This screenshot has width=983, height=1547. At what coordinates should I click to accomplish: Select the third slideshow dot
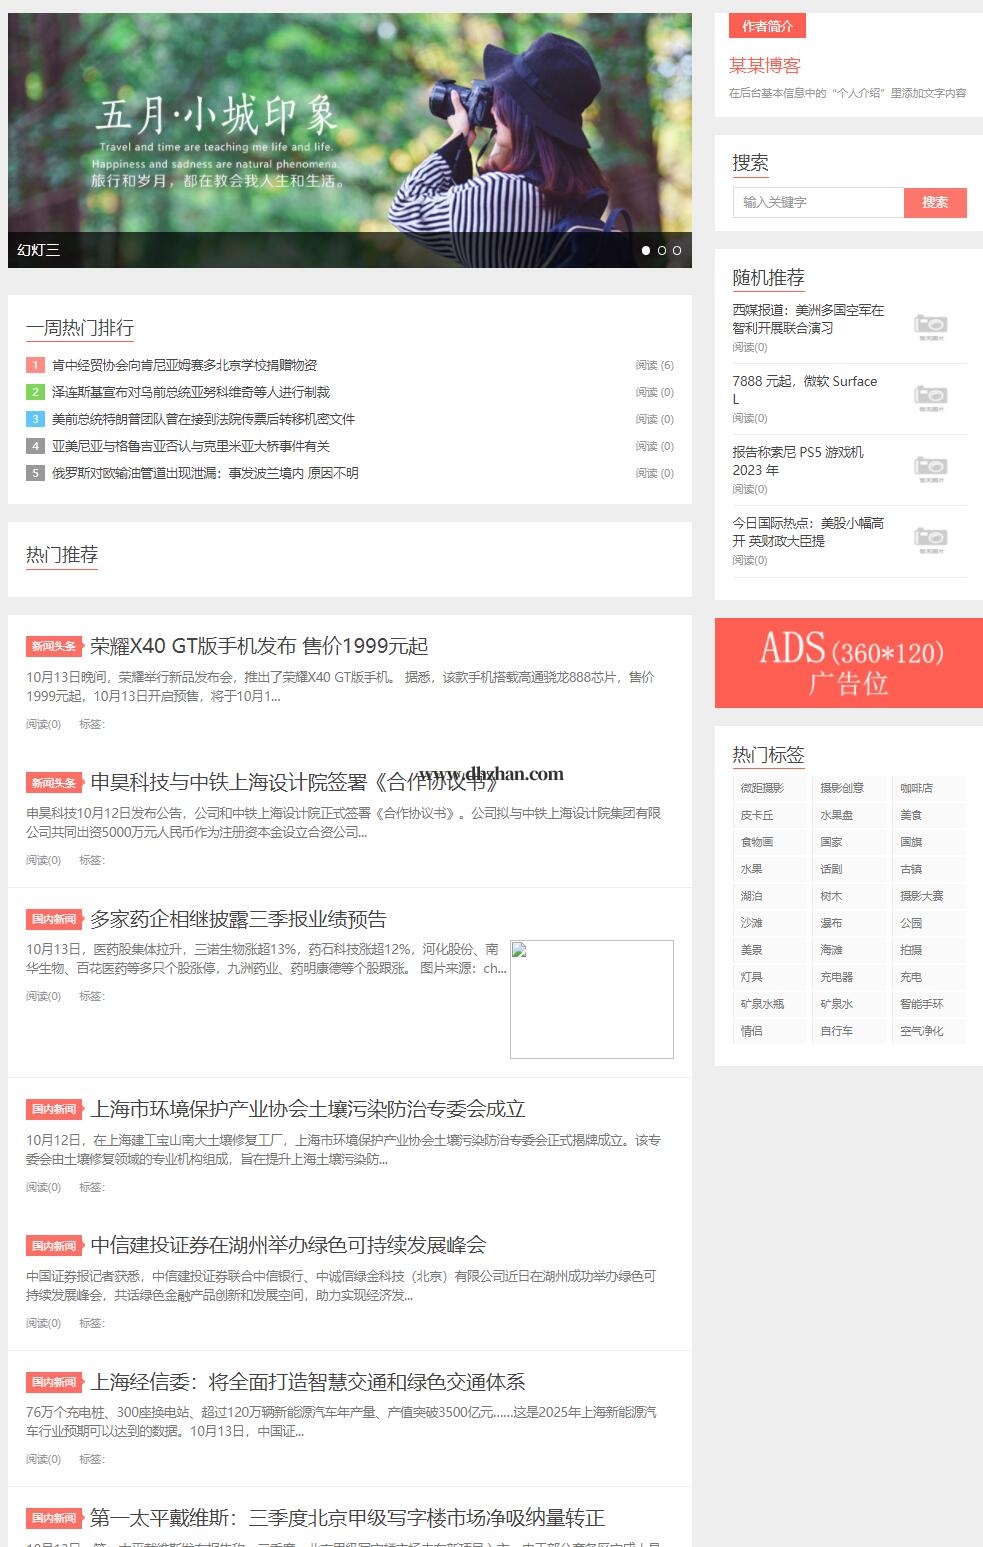pos(677,250)
